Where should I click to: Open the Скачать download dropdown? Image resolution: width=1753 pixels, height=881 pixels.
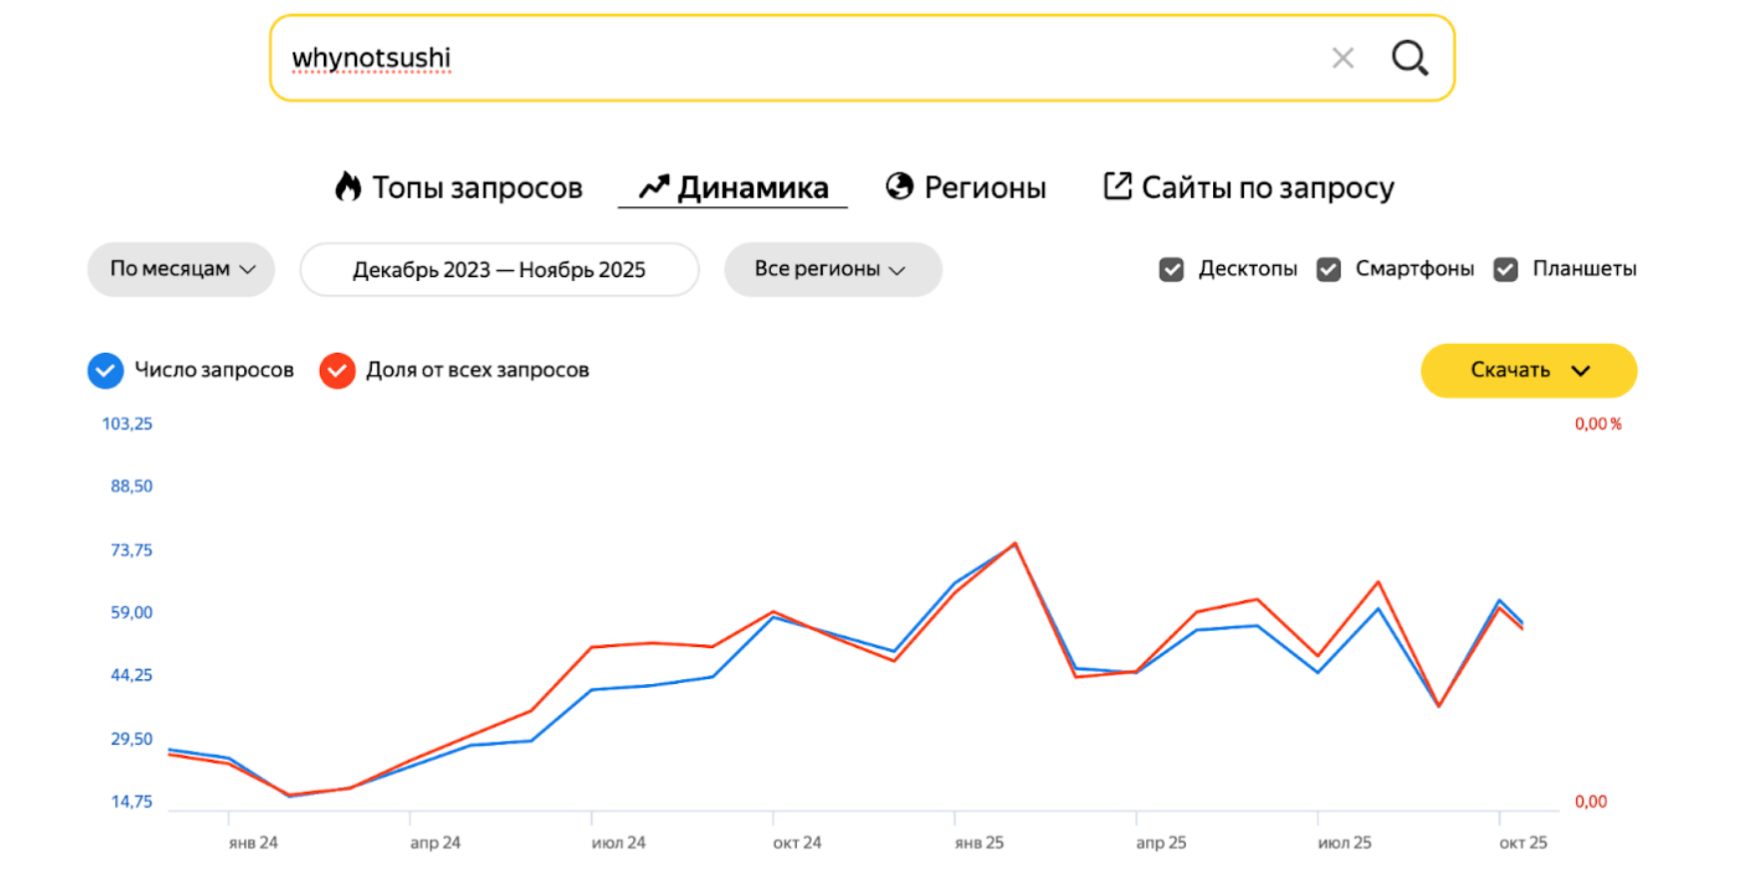1528,370
